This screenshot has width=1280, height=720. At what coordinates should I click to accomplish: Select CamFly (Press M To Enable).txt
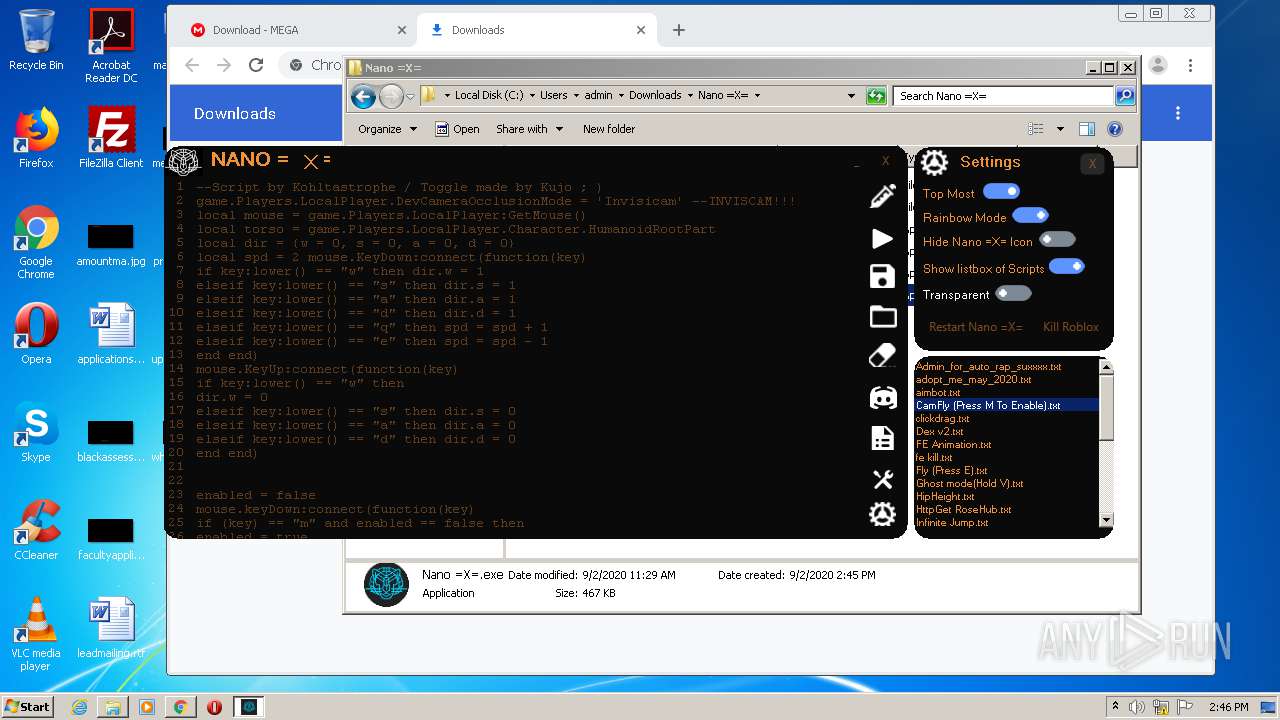(1006, 406)
